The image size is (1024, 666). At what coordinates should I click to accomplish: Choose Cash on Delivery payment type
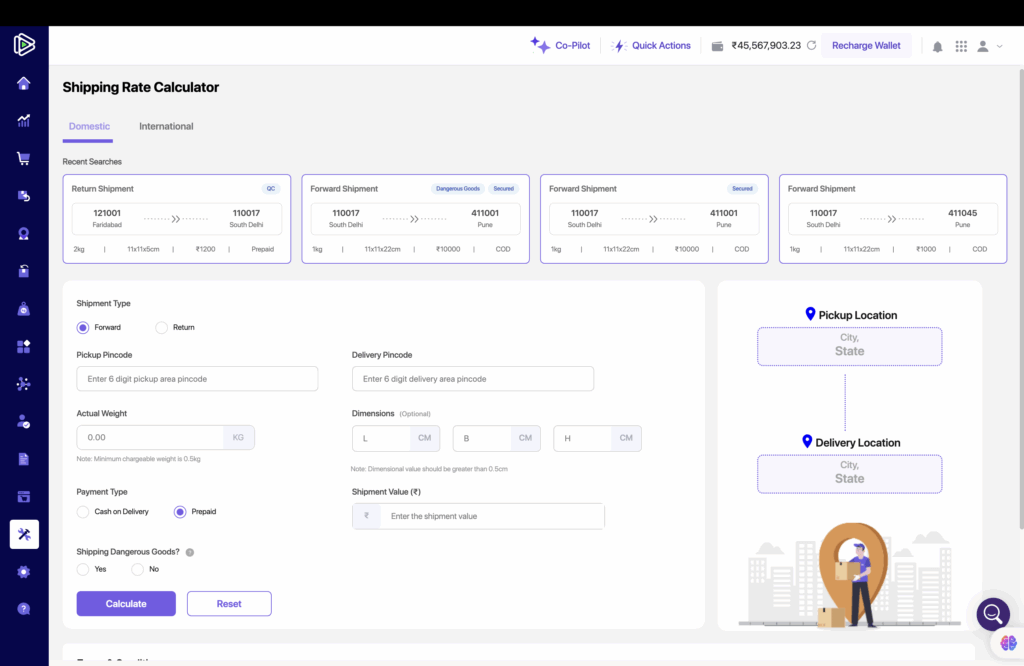(83, 512)
